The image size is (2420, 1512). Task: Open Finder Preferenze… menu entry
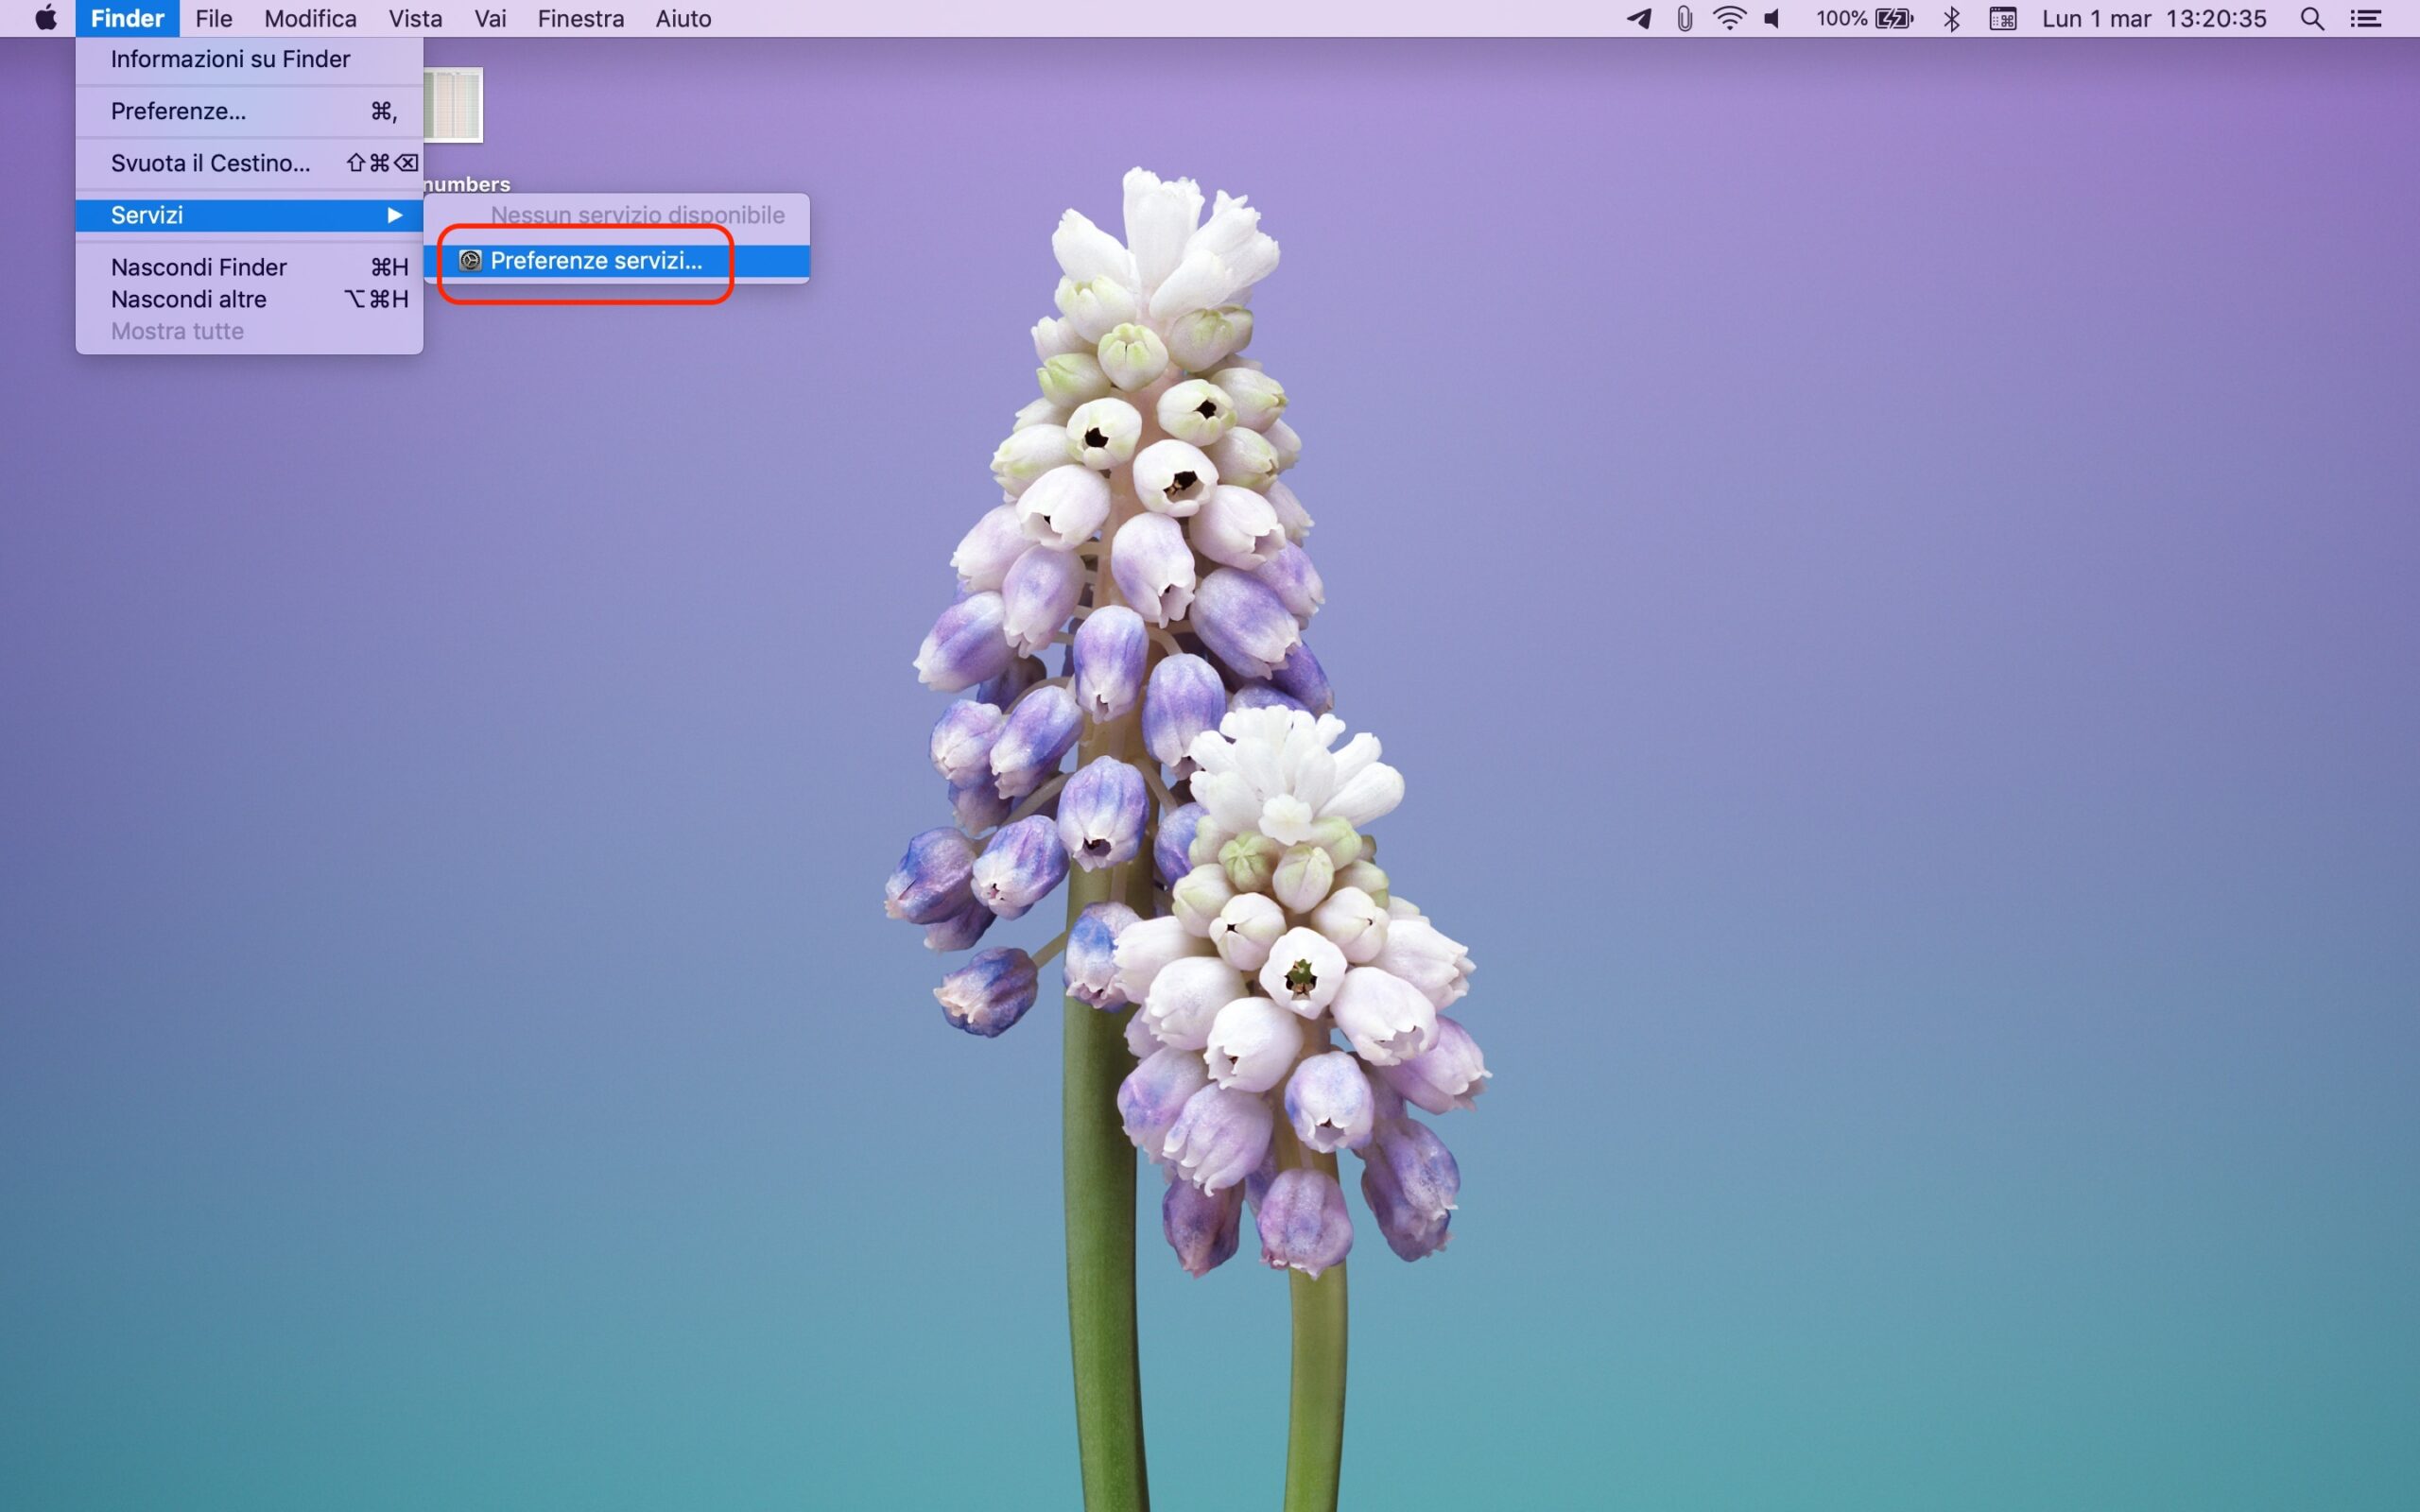[178, 111]
